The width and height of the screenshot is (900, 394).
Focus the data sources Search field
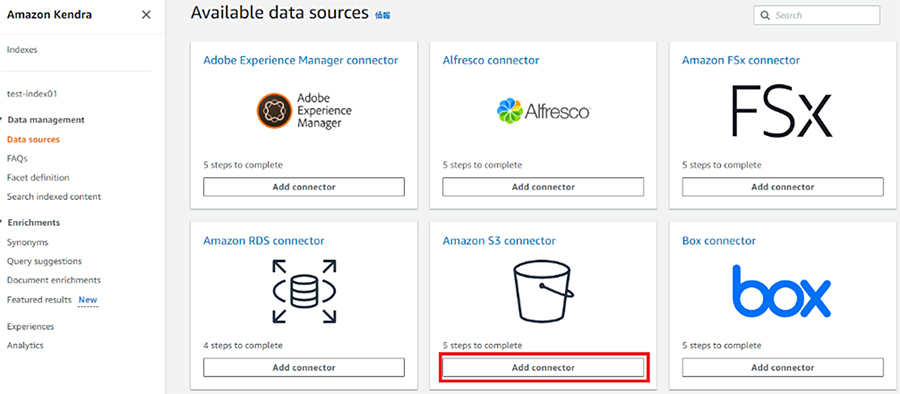coord(817,16)
